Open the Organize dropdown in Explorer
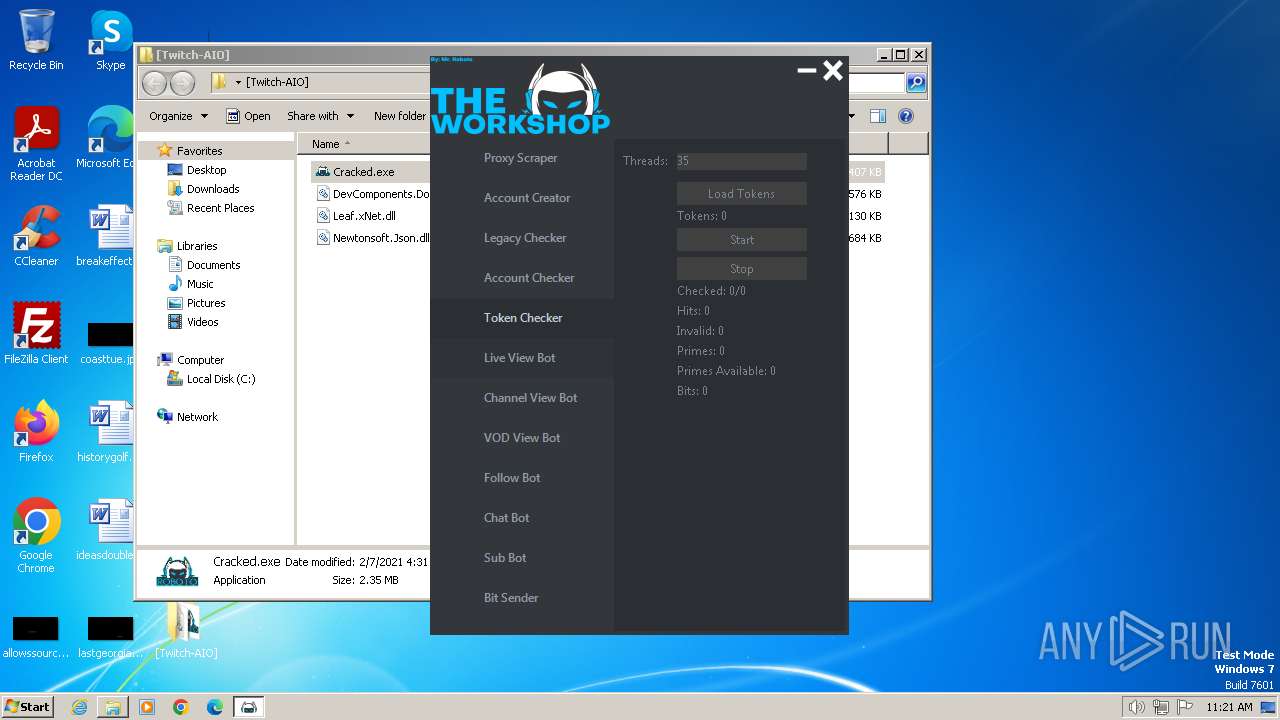The image size is (1280, 720). 178,116
